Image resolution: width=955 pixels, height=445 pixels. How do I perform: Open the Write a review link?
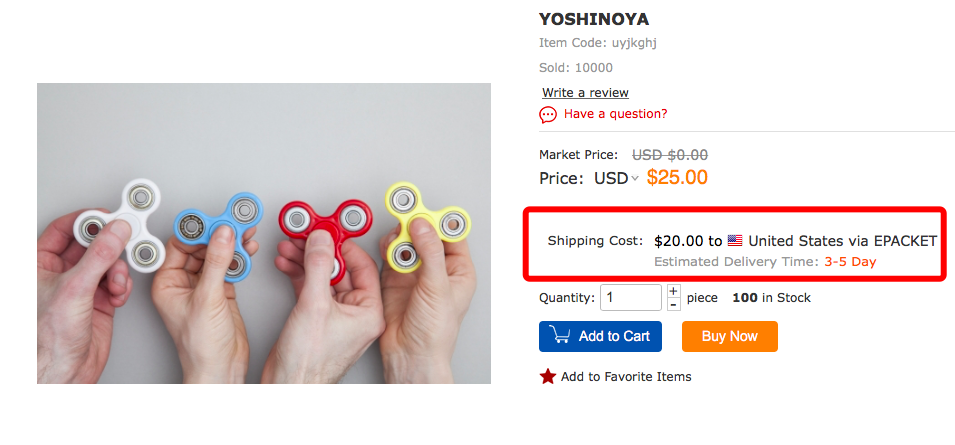coord(585,93)
